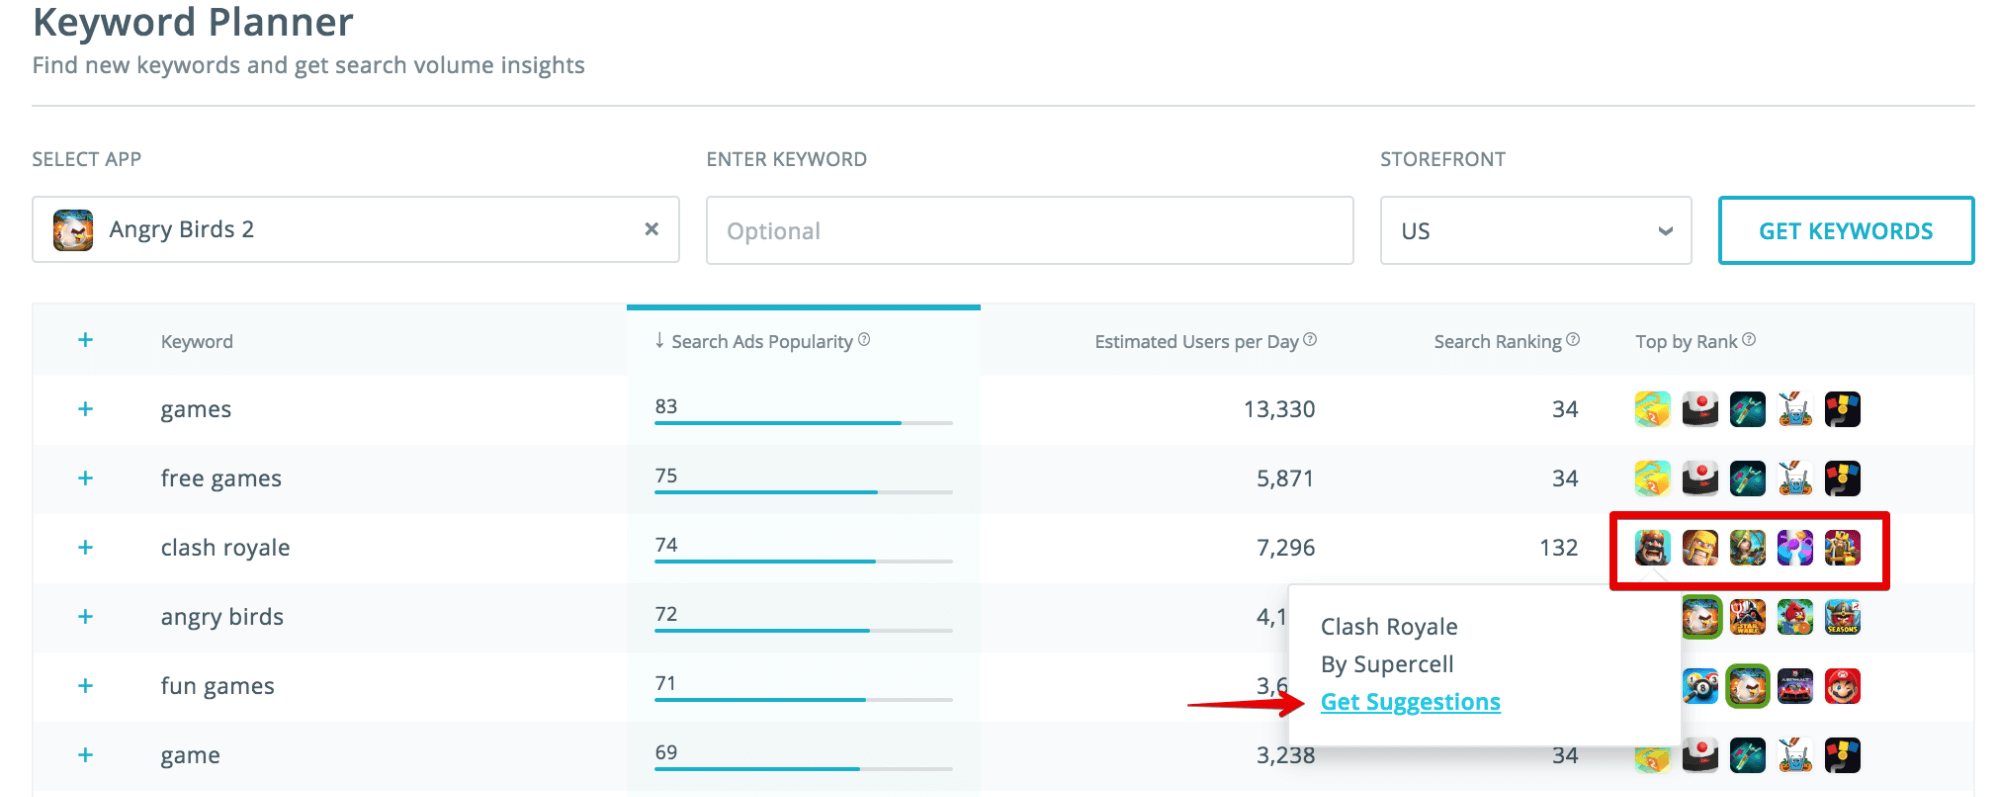Expand the 'clash royale' keyword row
The width and height of the screenshot is (1999, 797).
point(86,547)
